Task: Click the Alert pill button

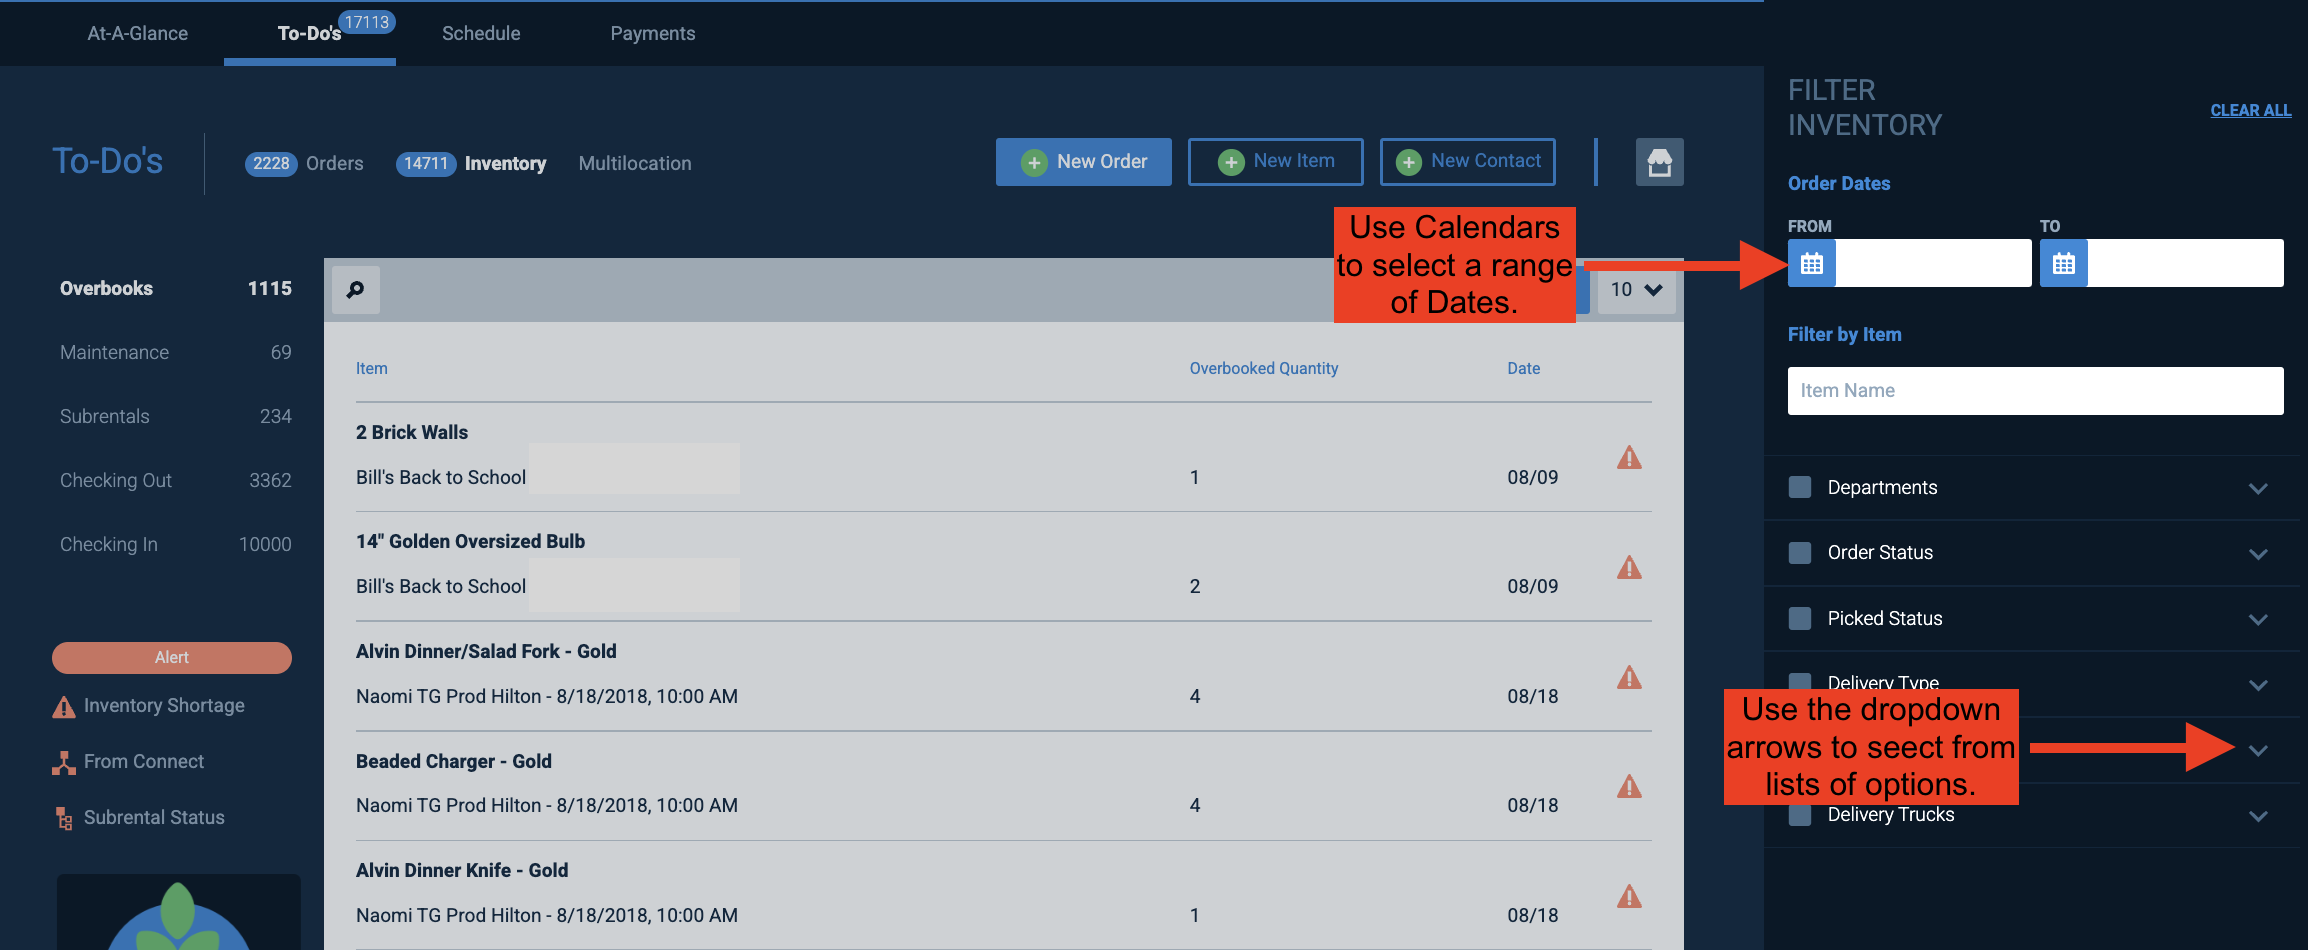Action: 172,658
